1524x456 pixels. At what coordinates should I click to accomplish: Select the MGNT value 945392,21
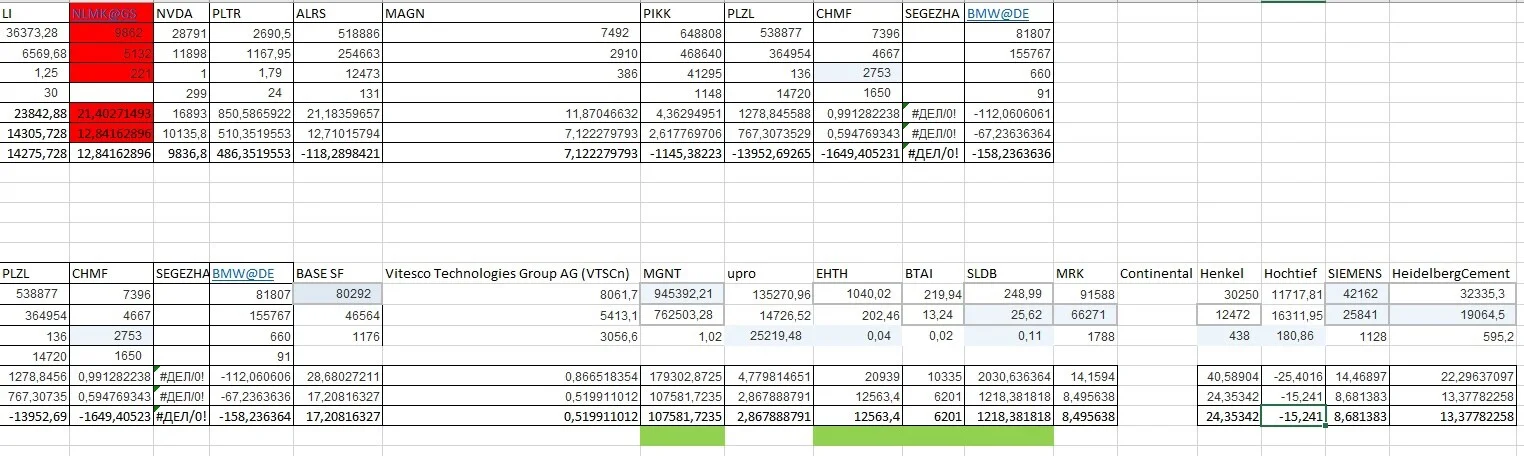point(682,295)
